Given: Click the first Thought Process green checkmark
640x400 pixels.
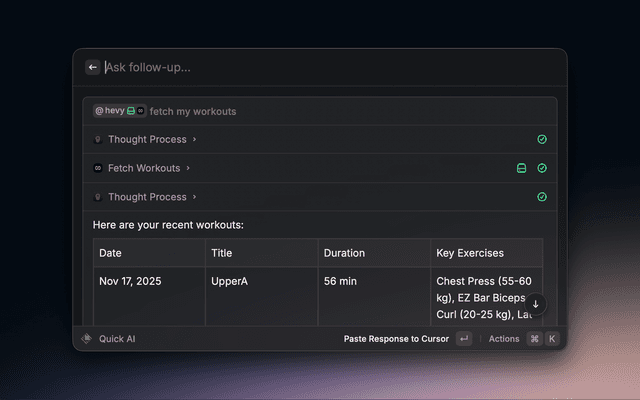Looking at the screenshot, I should 542,139.
